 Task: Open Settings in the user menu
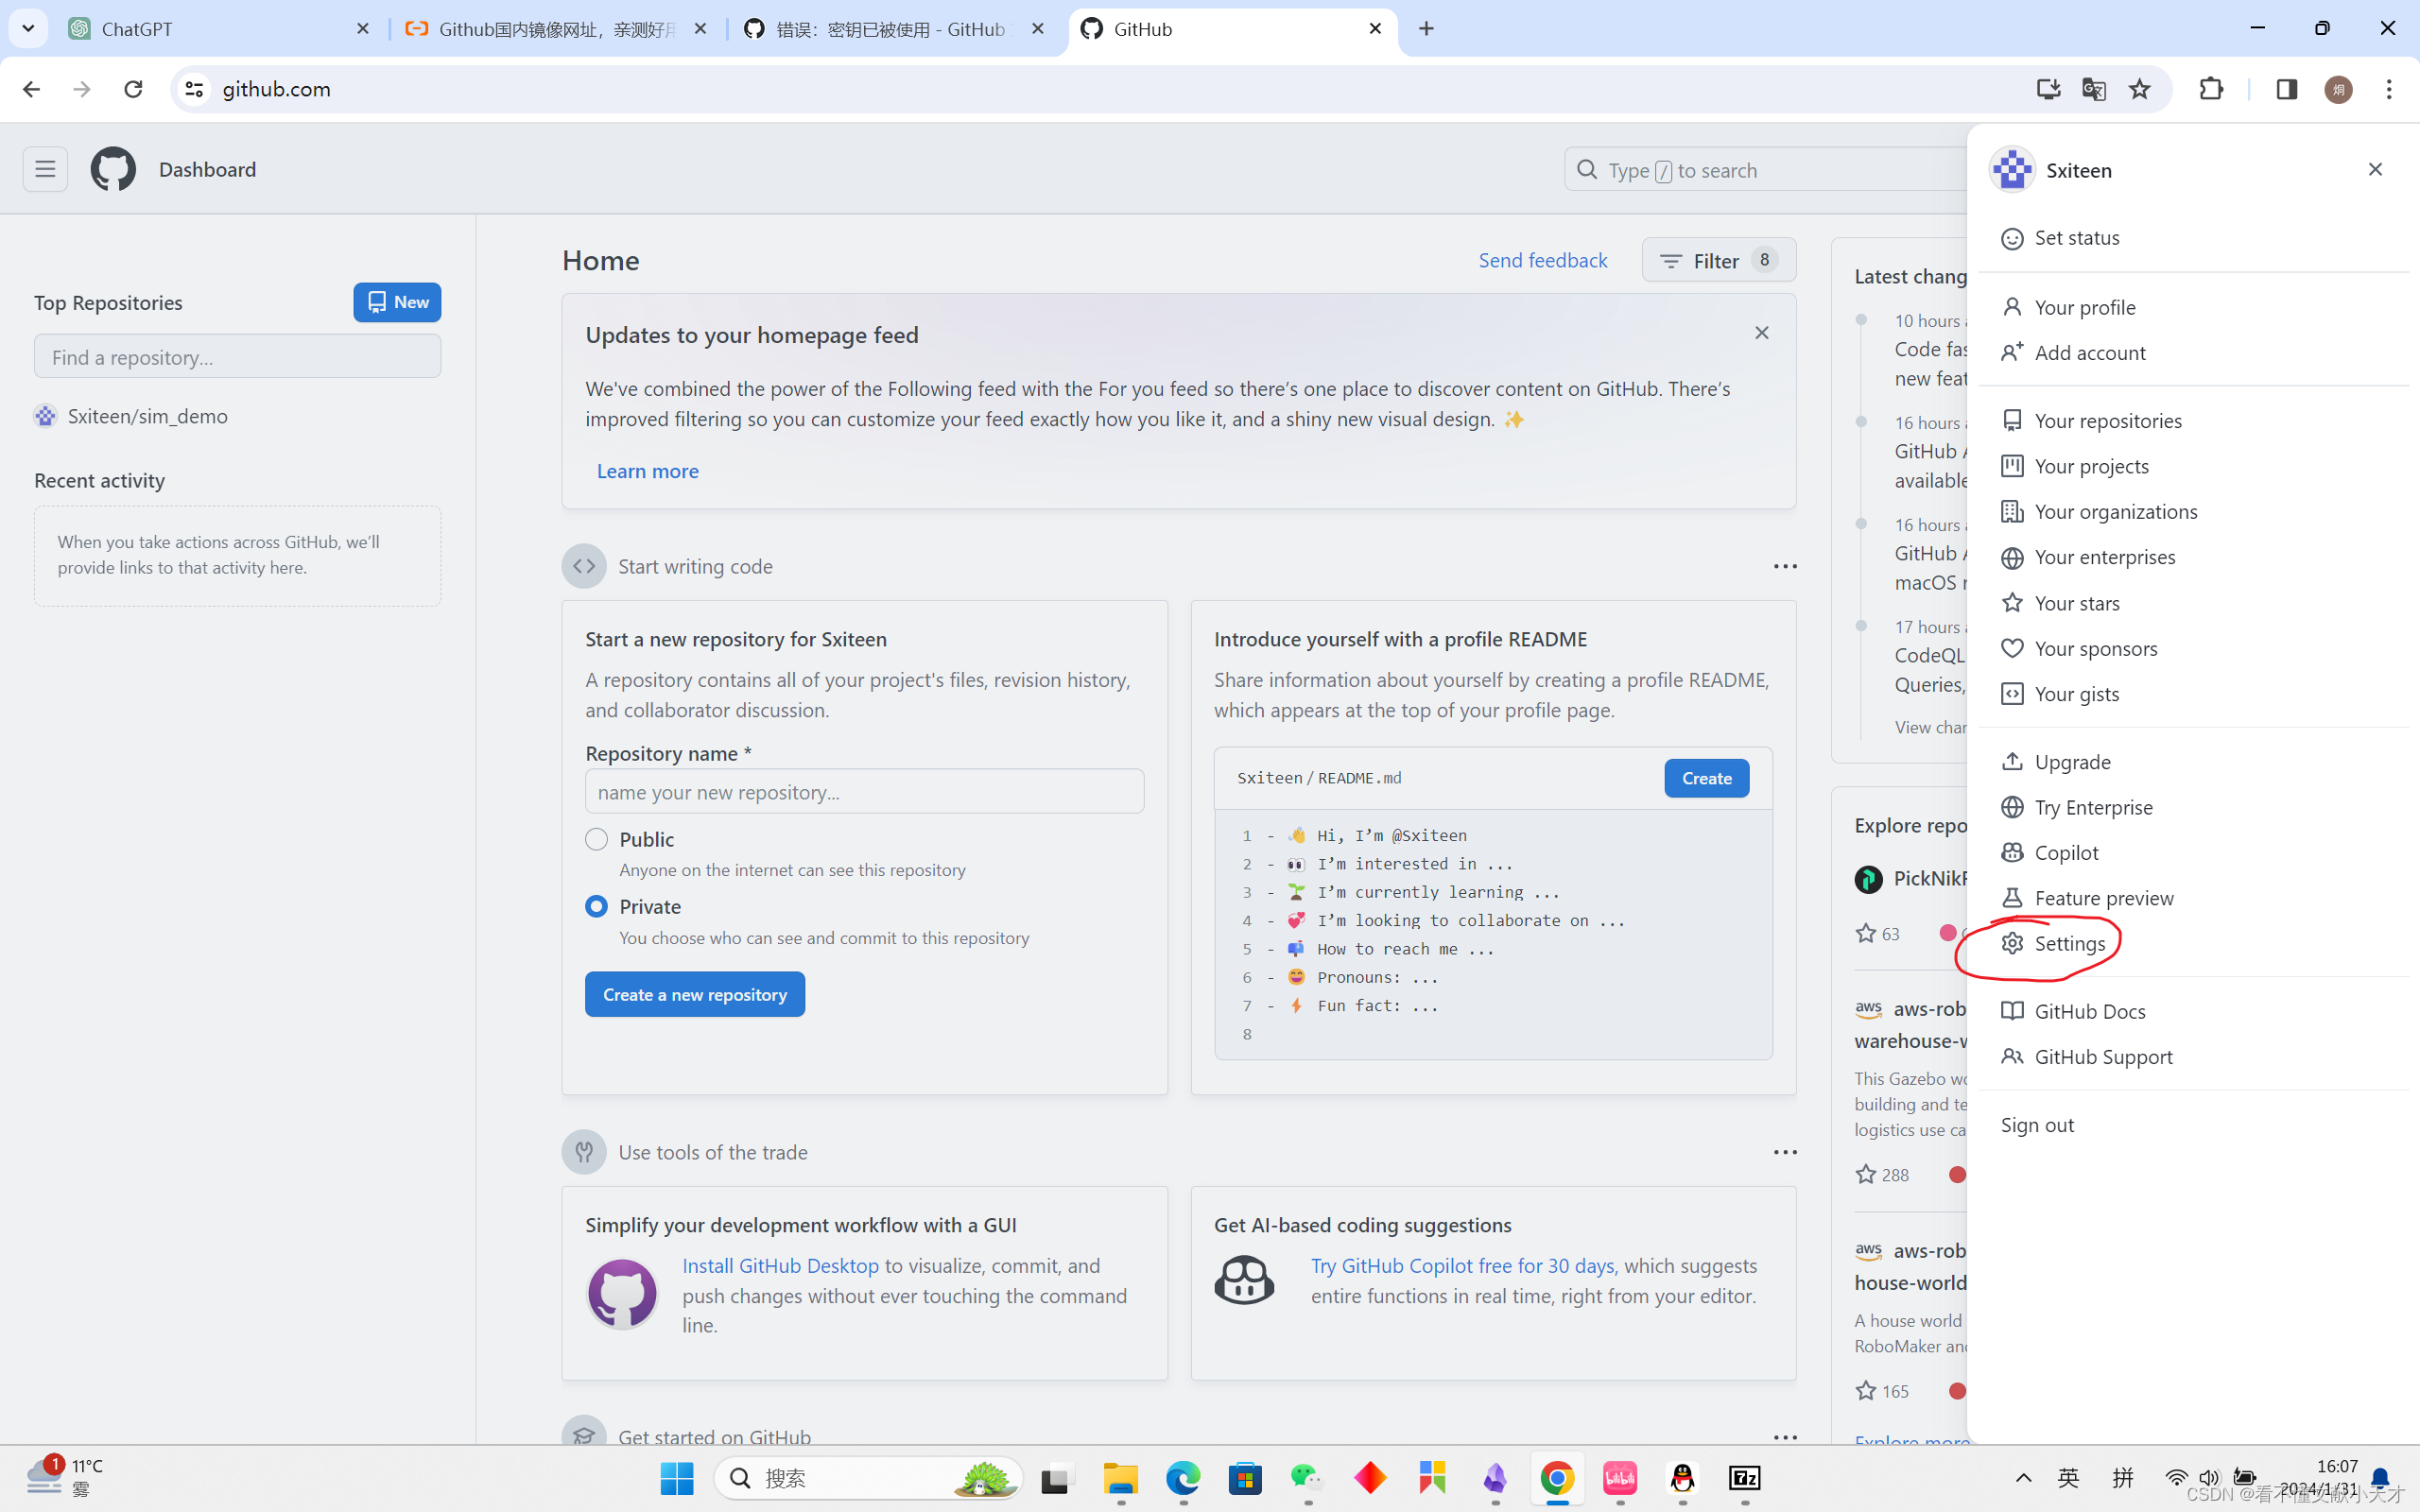pos(2069,943)
